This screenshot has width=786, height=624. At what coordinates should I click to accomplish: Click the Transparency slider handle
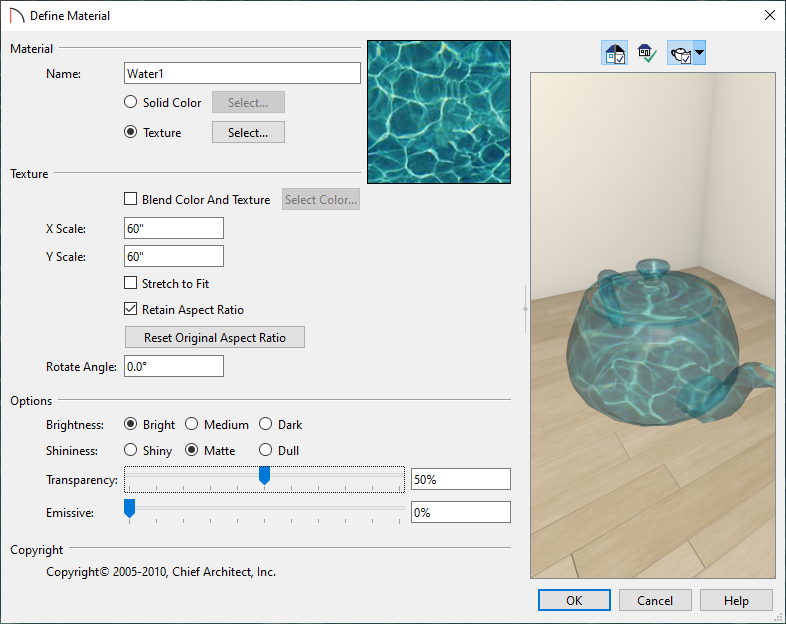[x=264, y=475]
